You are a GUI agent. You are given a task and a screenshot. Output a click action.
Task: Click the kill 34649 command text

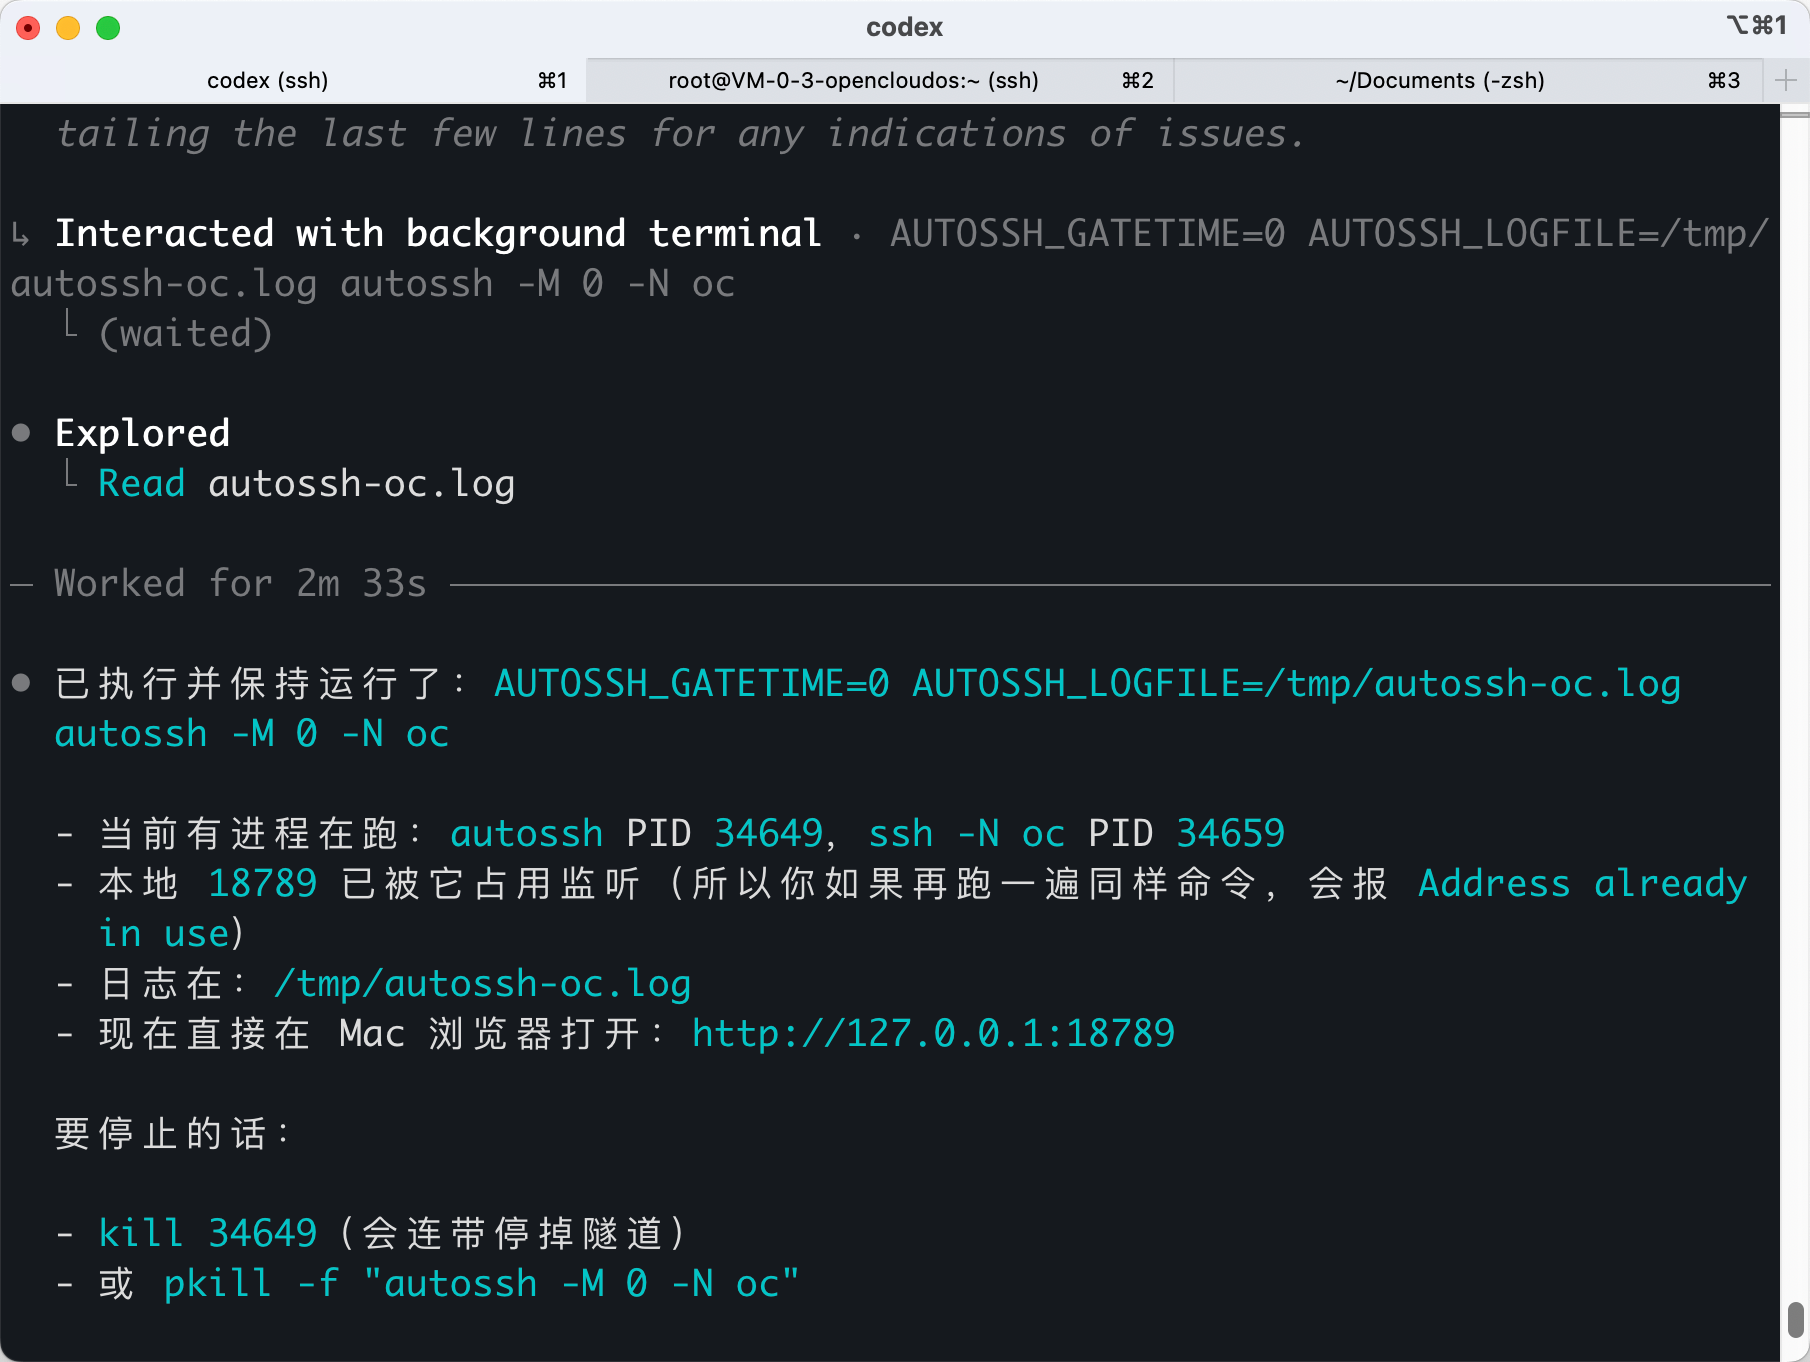(x=208, y=1233)
